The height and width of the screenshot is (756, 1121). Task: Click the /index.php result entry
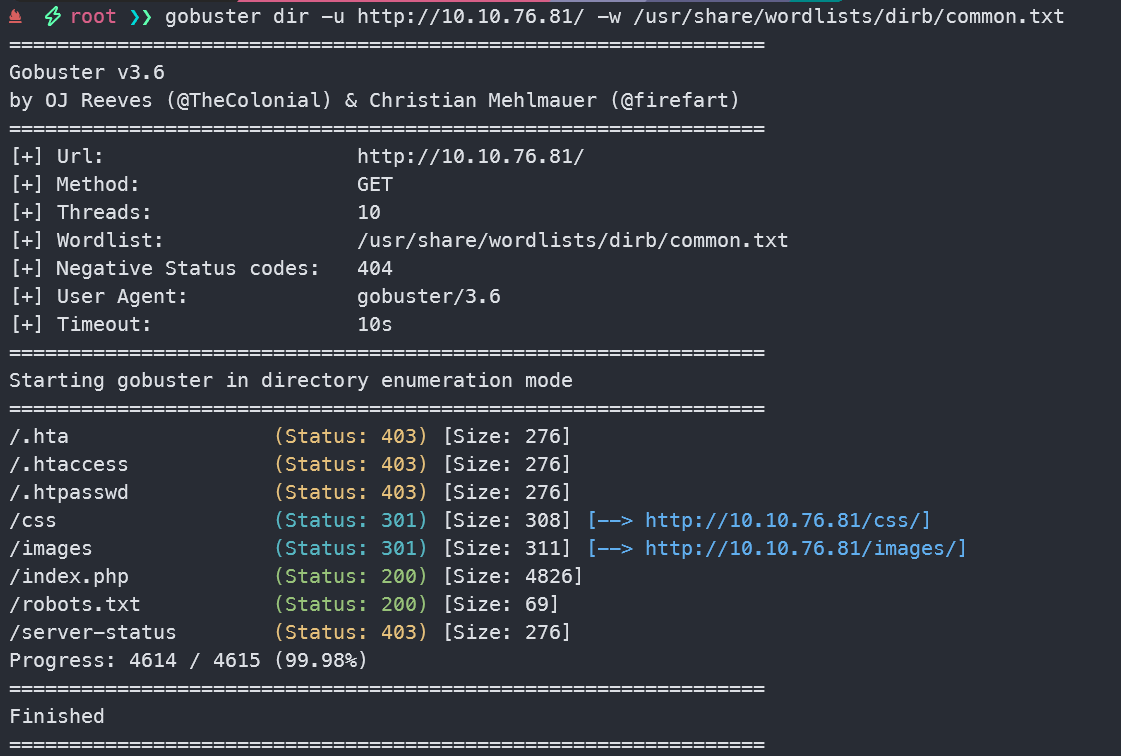click(x=69, y=576)
